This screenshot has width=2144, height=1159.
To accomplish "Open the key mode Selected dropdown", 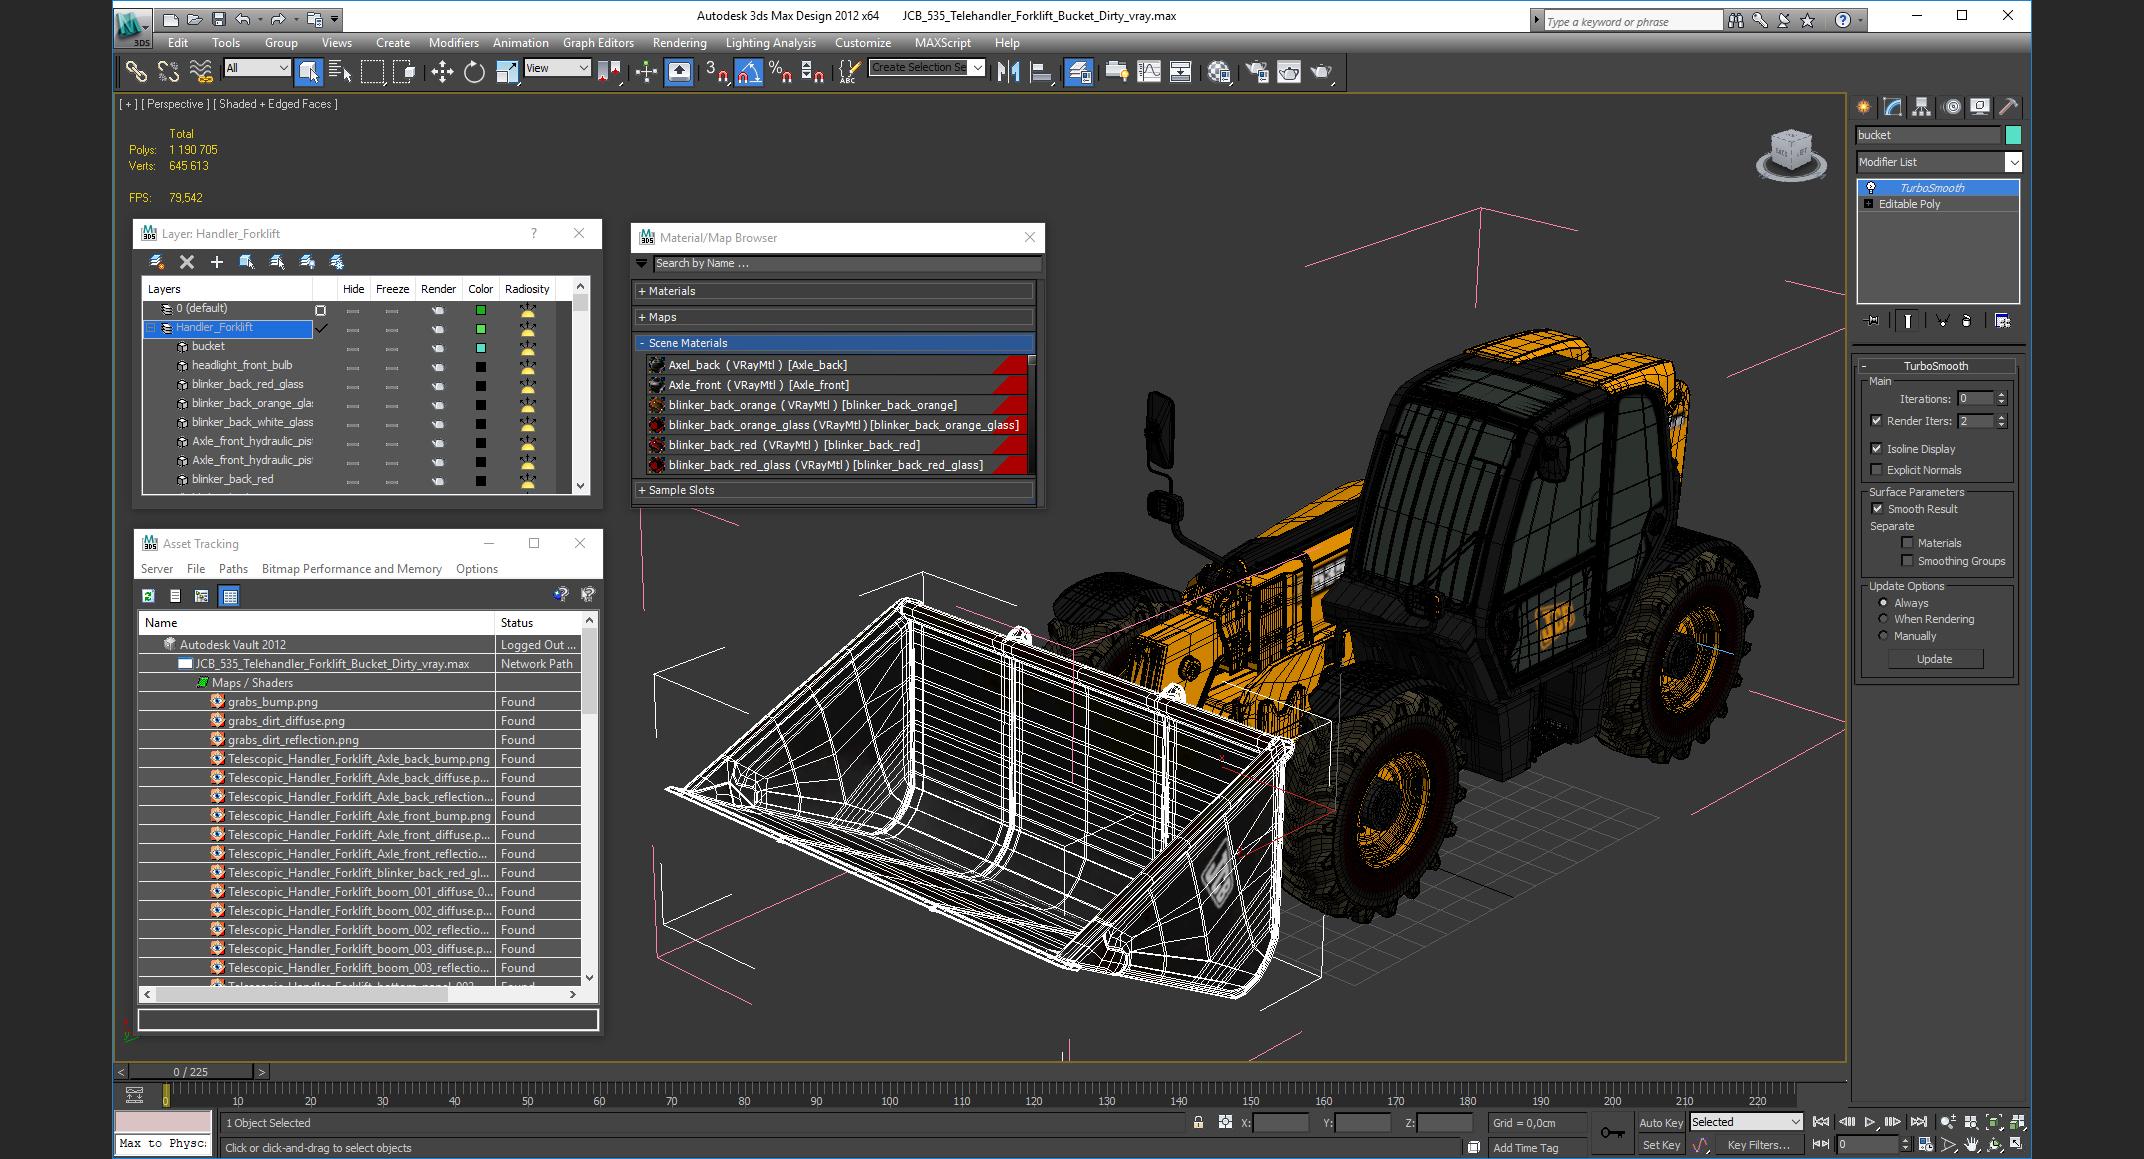I will click(1795, 1122).
